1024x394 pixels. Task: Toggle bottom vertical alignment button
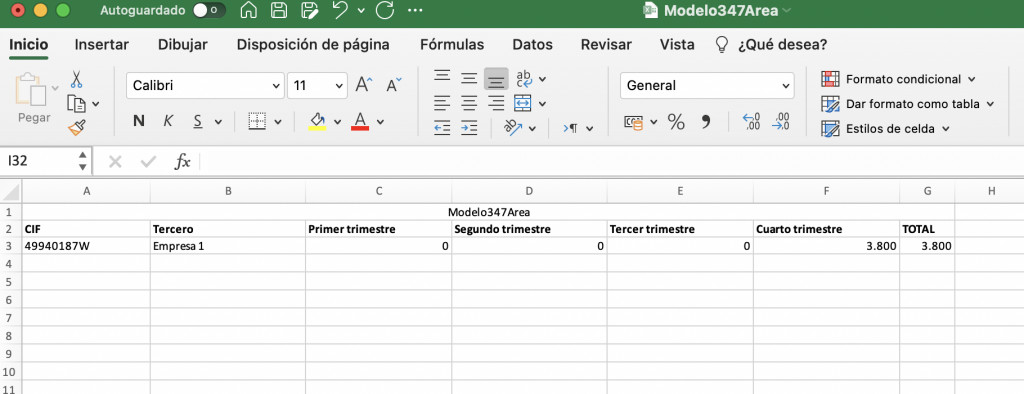[496, 79]
